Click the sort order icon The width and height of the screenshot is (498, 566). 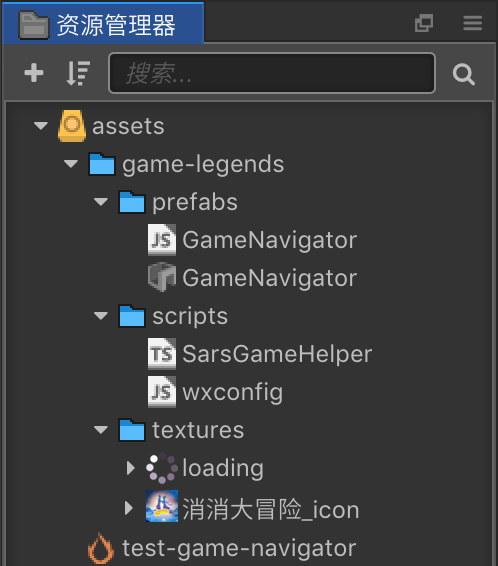coord(78,73)
